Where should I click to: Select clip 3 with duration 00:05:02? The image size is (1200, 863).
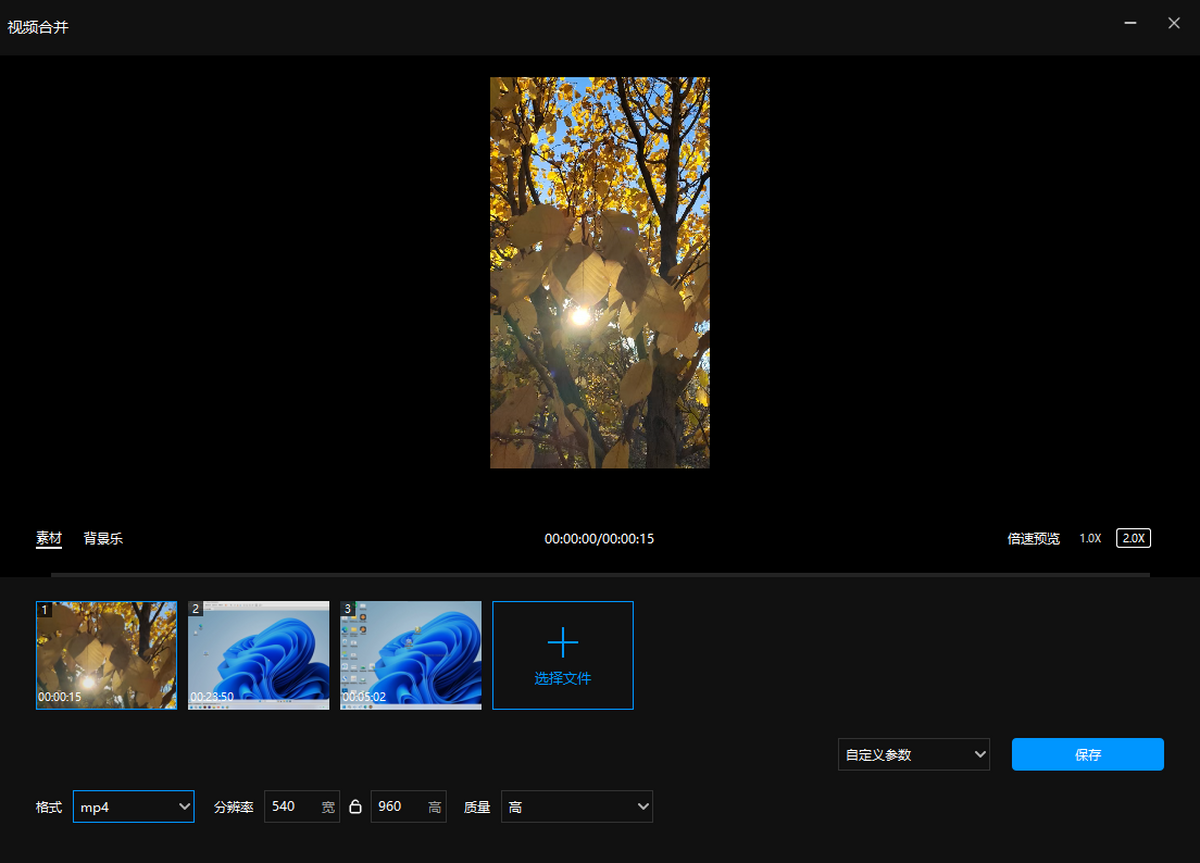(411, 655)
